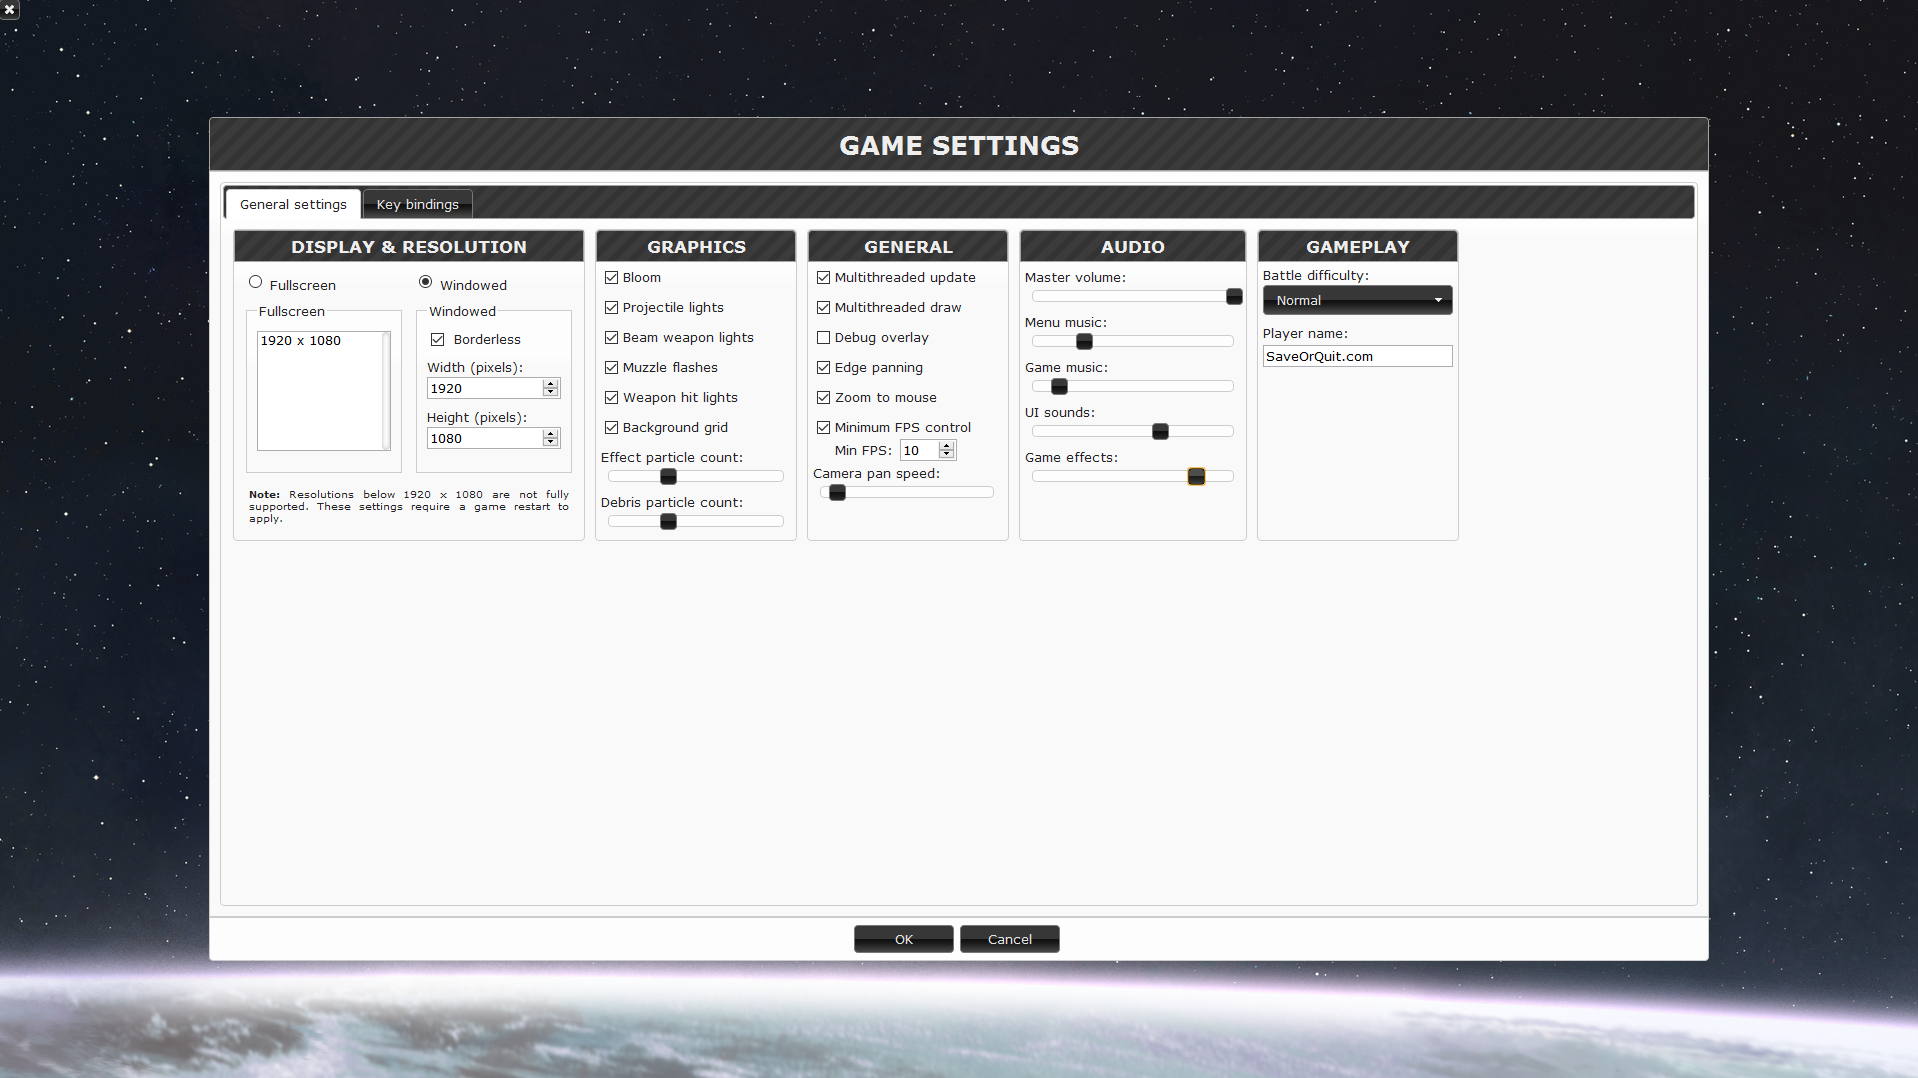
Task: Toggle Multithreaded update checkbox
Action: pos(824,278)
